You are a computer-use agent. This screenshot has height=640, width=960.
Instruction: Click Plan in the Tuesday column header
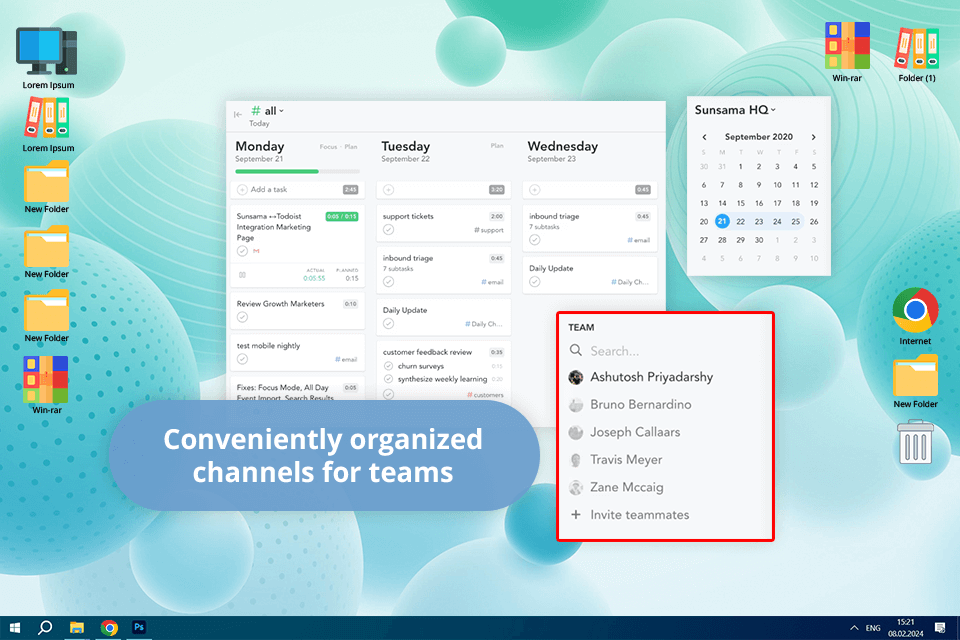[497, 146]
